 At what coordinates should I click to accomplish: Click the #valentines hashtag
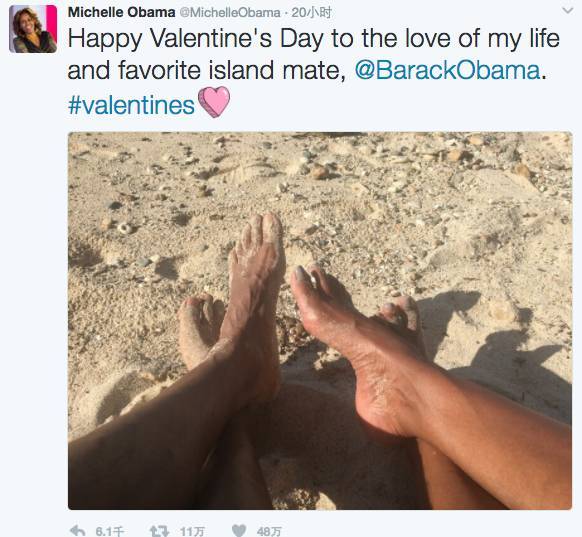tap(131, 105)
